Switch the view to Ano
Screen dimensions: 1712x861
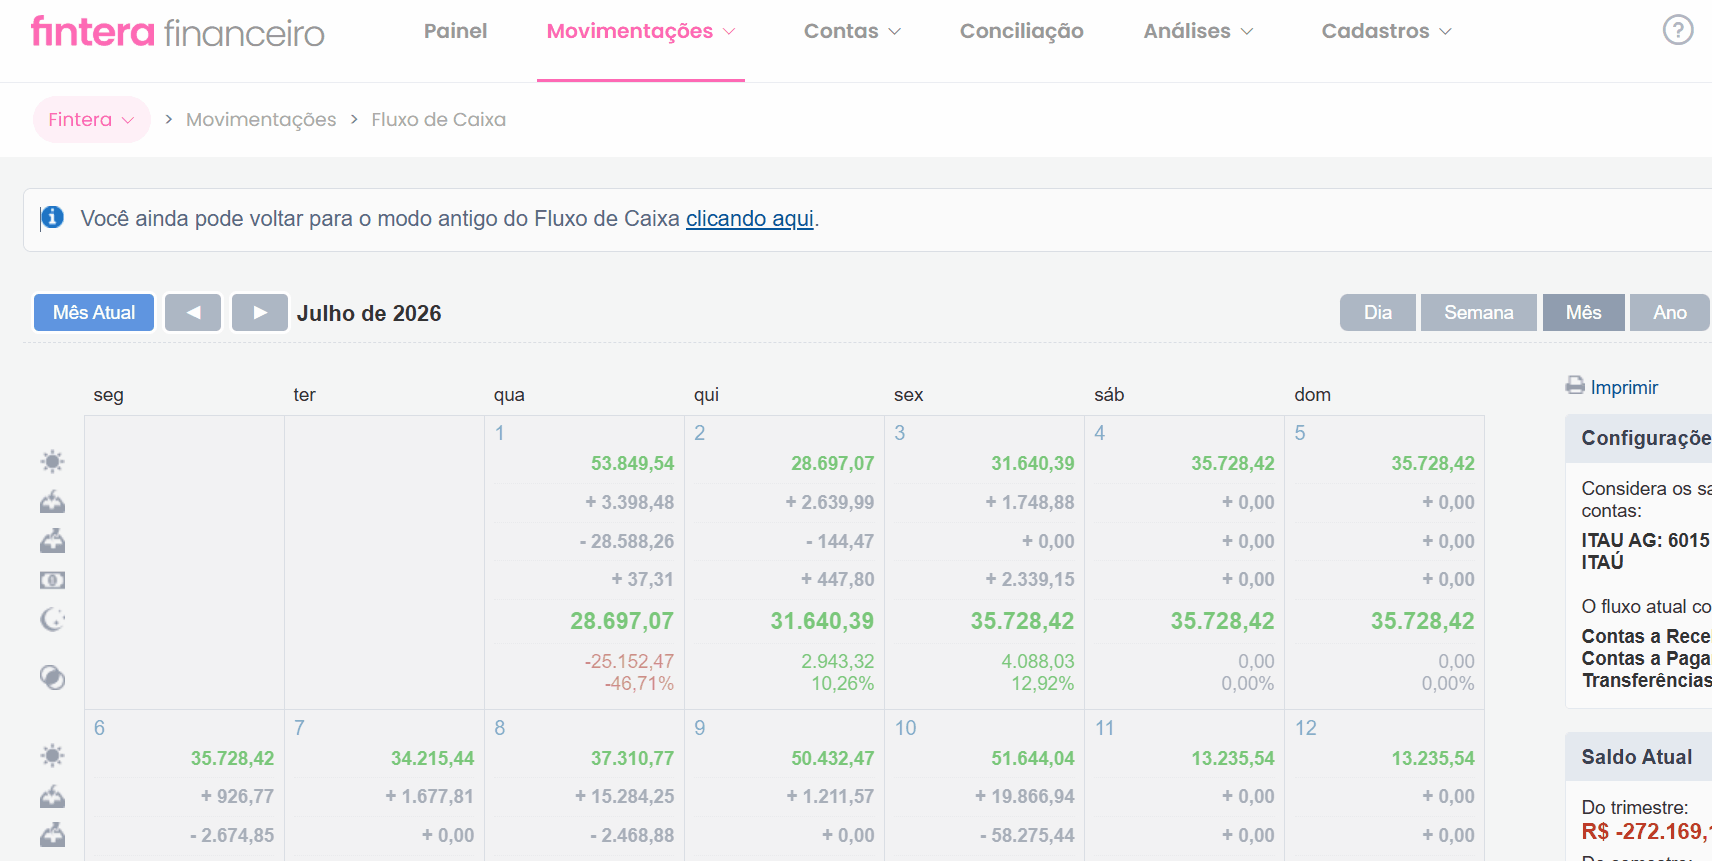click(x=1670, y=312)
